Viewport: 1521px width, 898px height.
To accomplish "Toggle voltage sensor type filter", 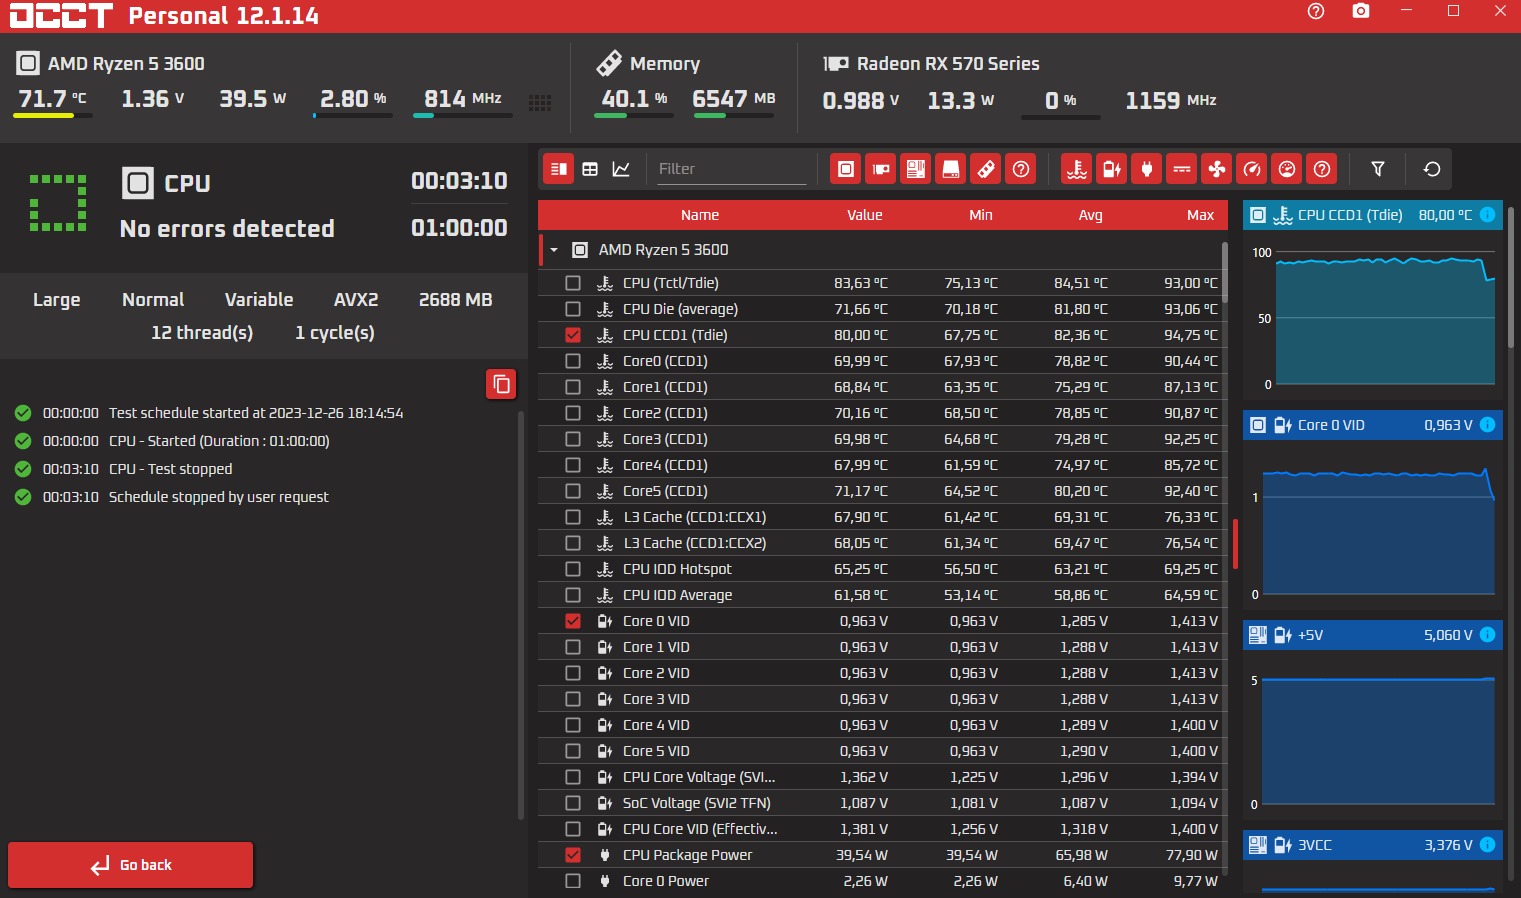I will point(1112,169).
